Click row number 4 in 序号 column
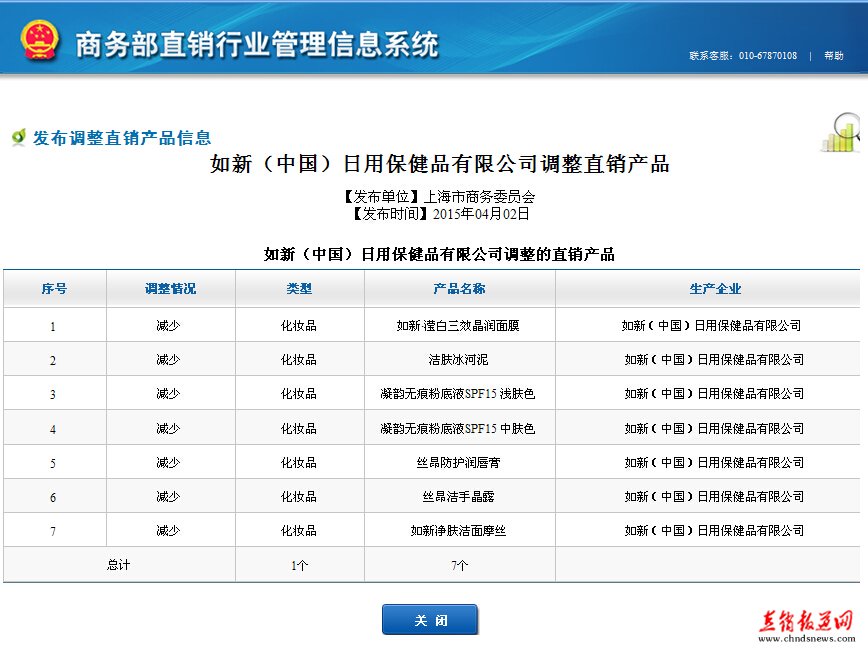 [x=53, y=429]
